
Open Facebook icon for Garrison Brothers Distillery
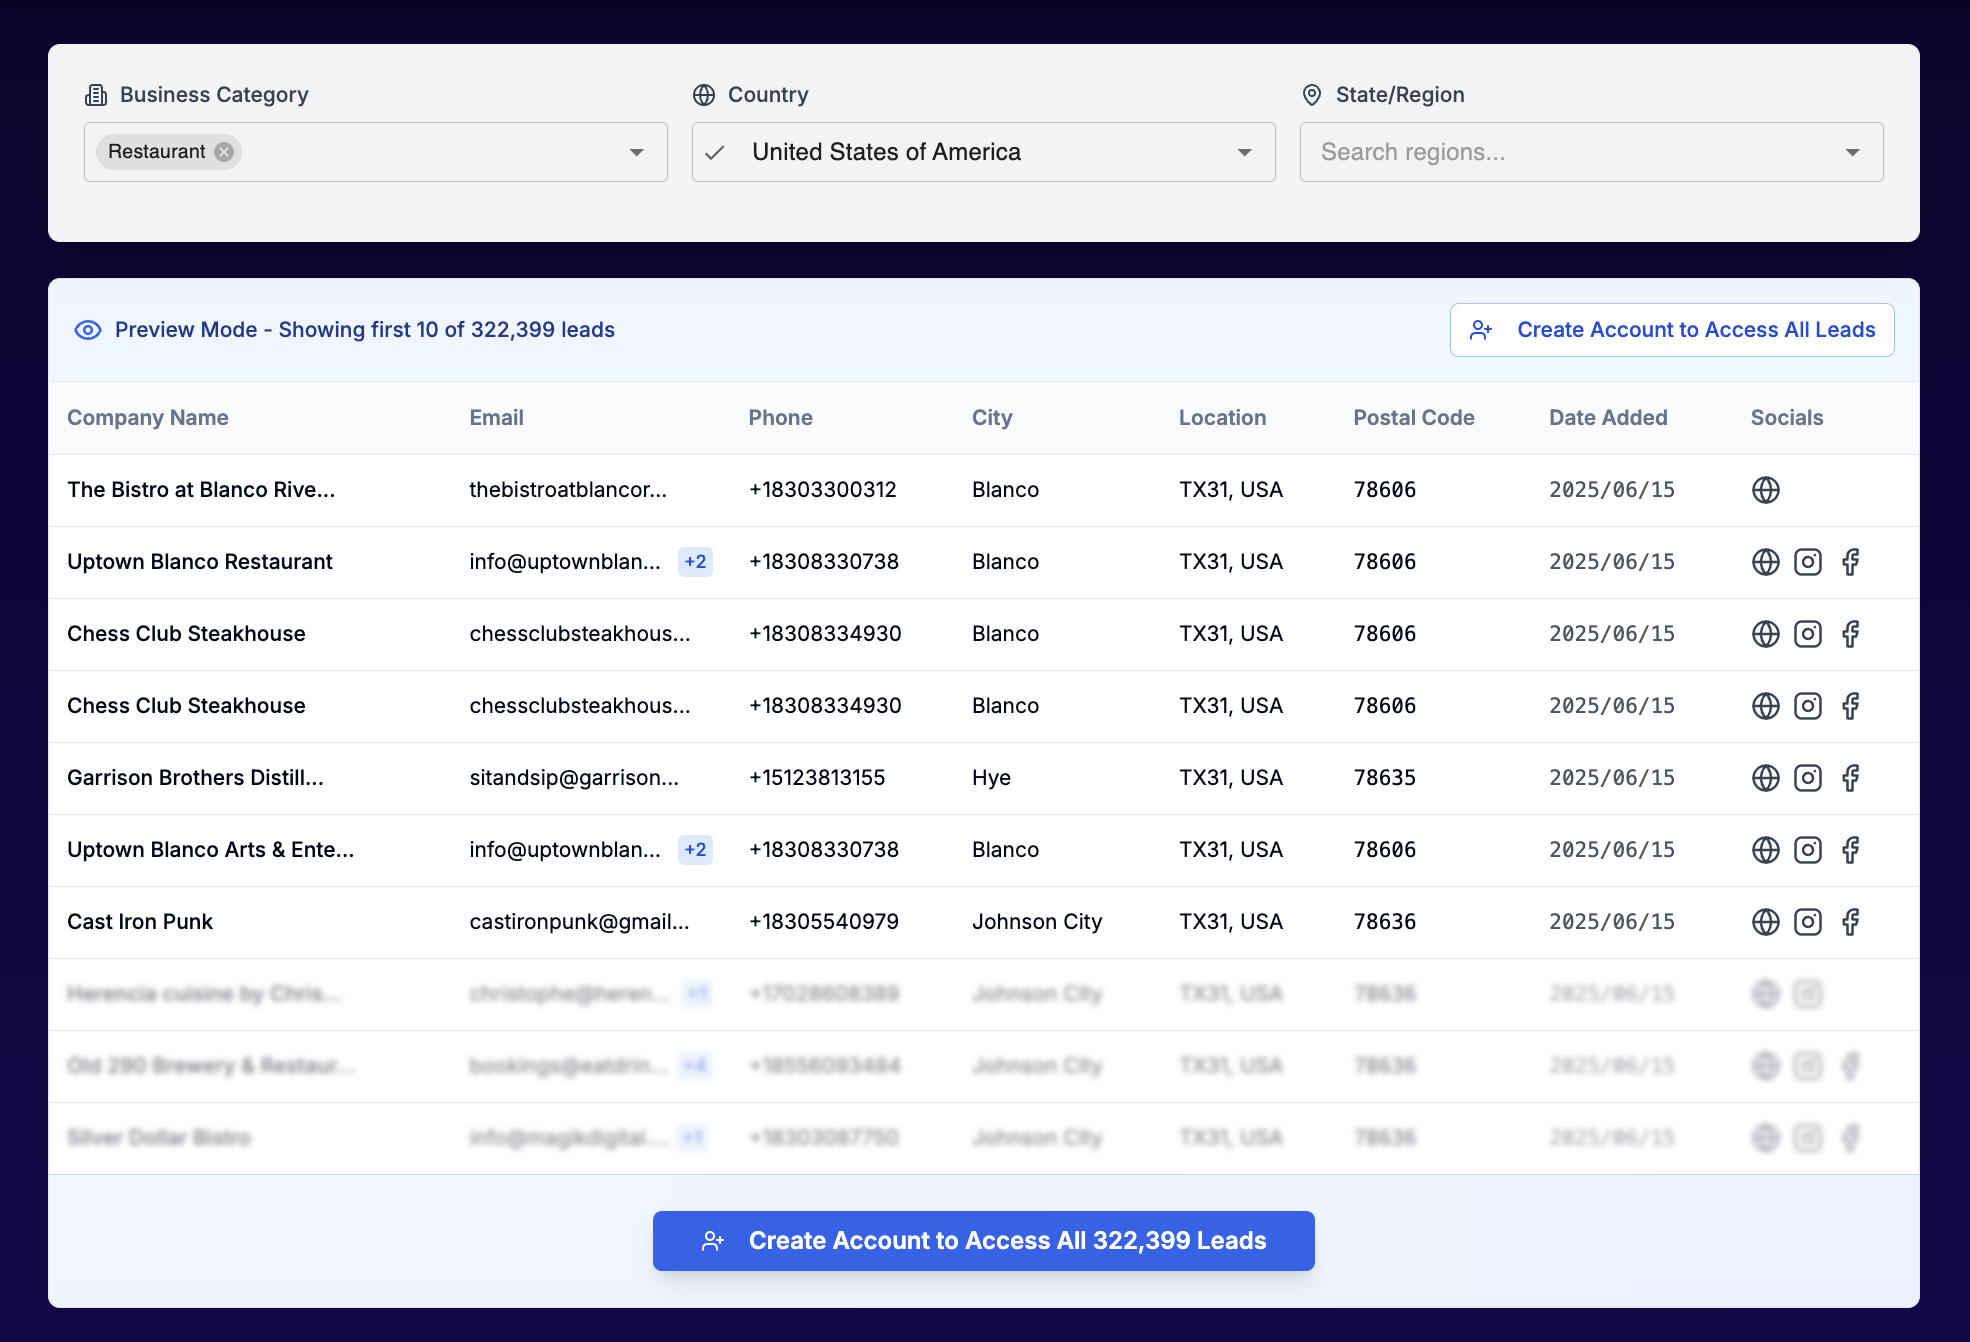(x=1850, y=778)
